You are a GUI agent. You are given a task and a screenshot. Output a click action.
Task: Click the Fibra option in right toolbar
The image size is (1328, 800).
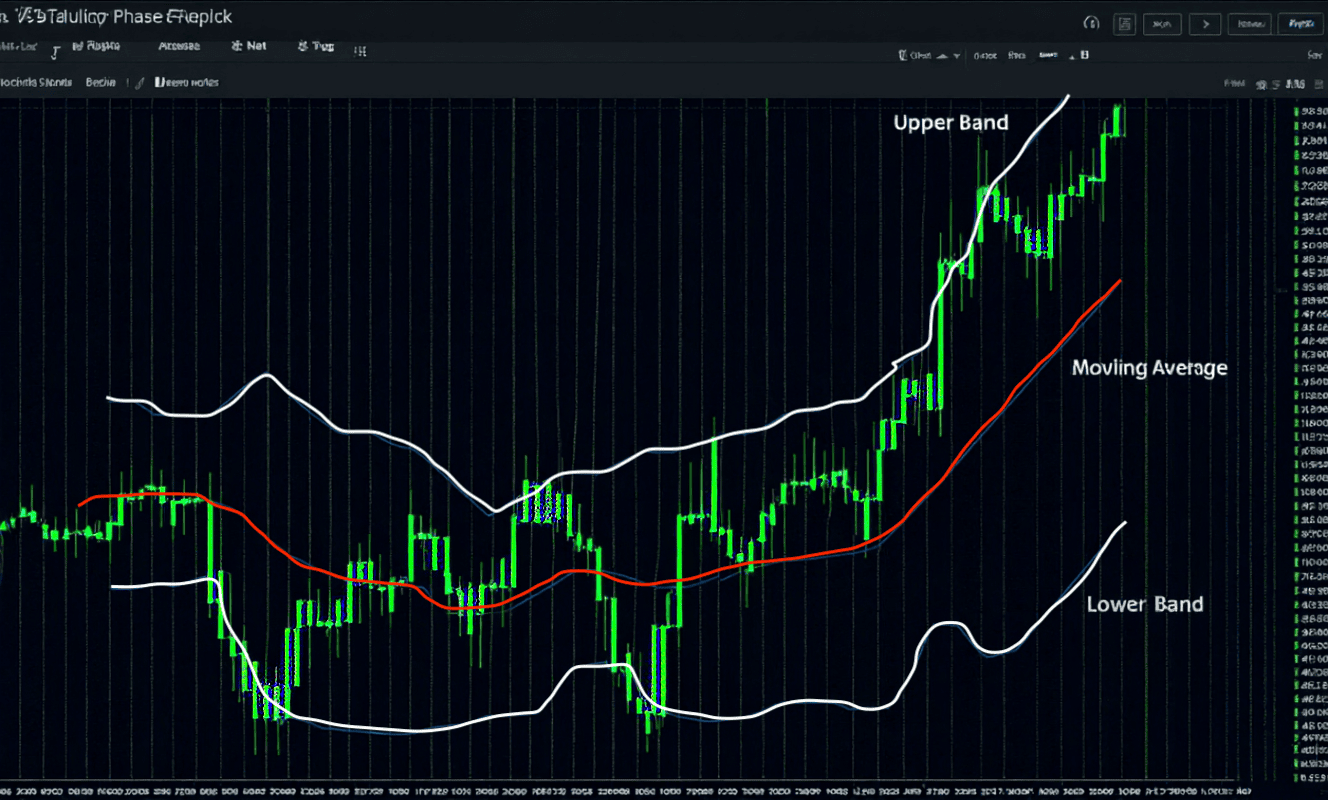1018,56
